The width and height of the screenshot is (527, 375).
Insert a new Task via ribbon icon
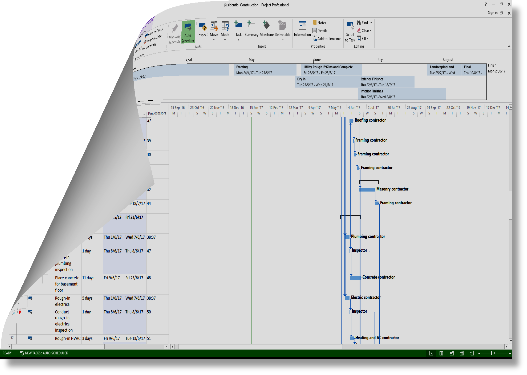click(x=238, y=29)
